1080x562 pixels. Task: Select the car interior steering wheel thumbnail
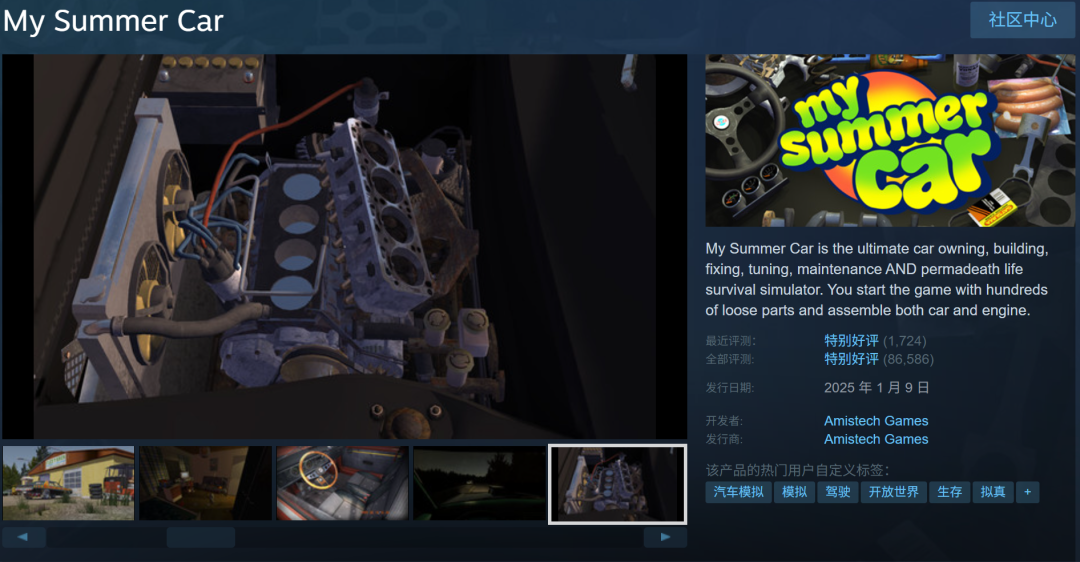[342, 483]
